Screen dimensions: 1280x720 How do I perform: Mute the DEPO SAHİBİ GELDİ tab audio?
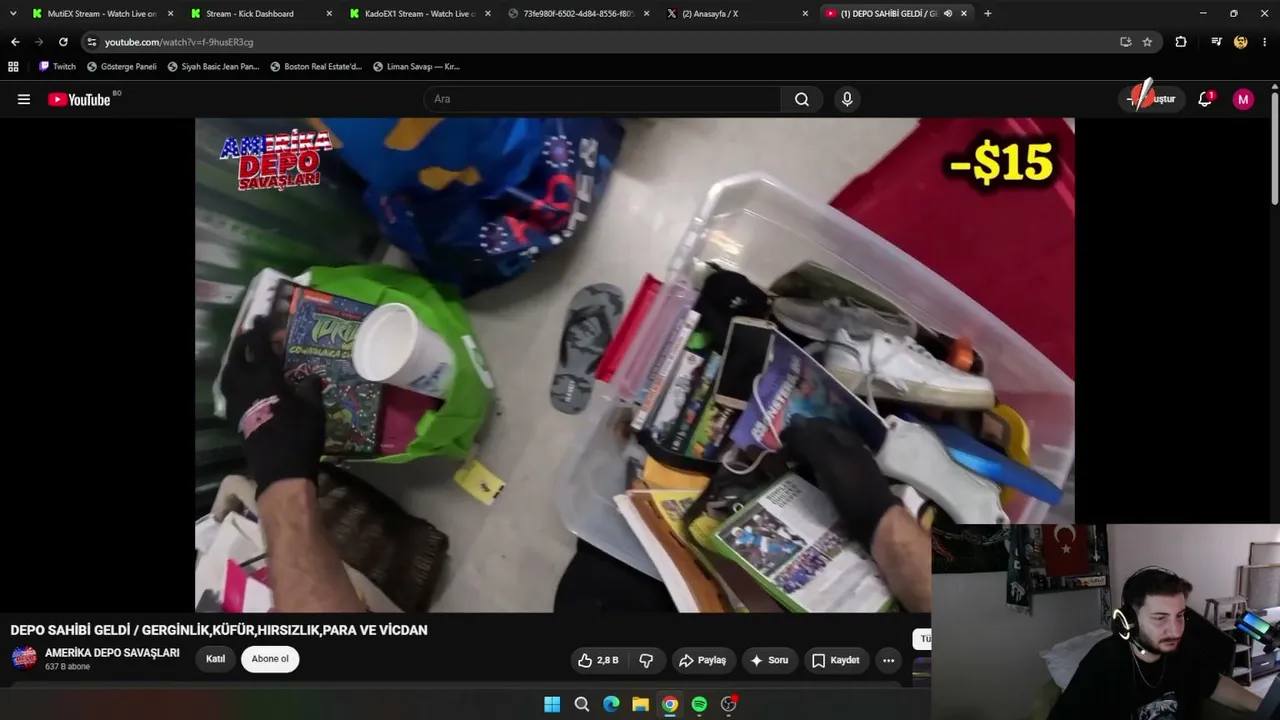(x=947, y=14)
